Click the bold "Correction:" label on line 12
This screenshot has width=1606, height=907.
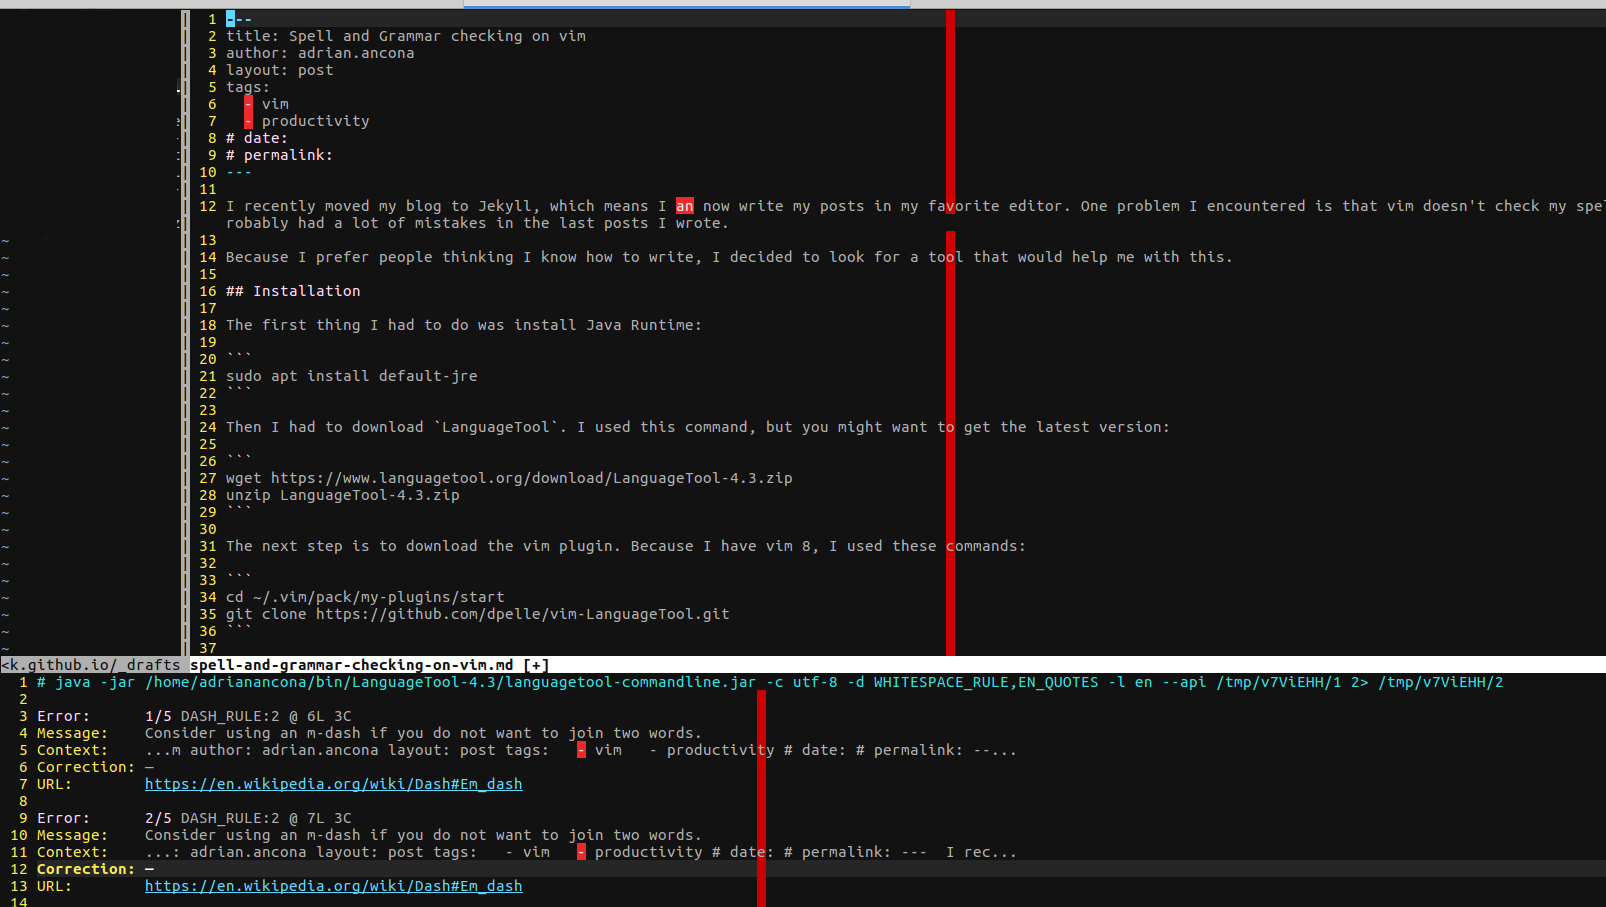tap(86, 869)
